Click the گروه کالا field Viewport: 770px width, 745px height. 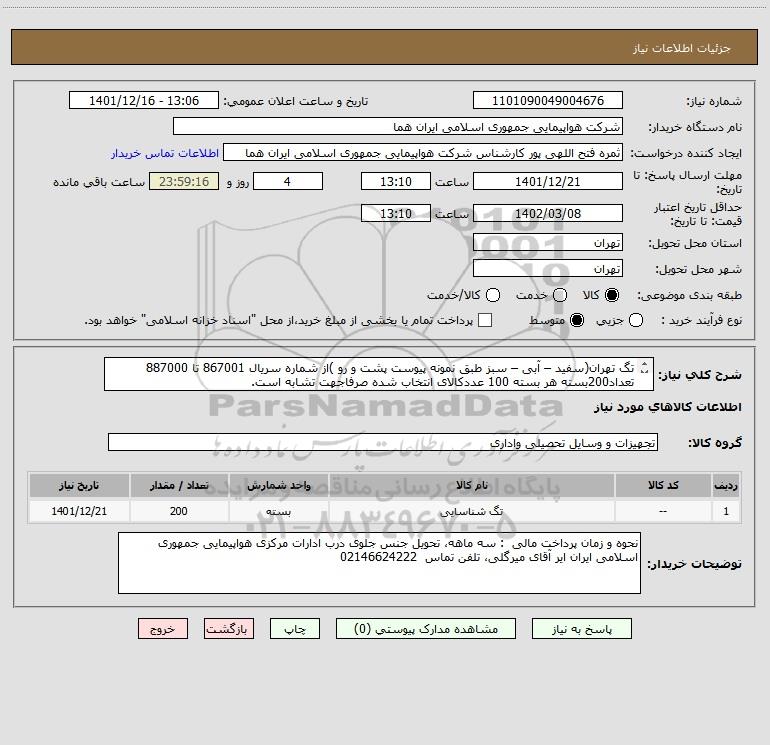pyautogui.click(x=383, y=442)
